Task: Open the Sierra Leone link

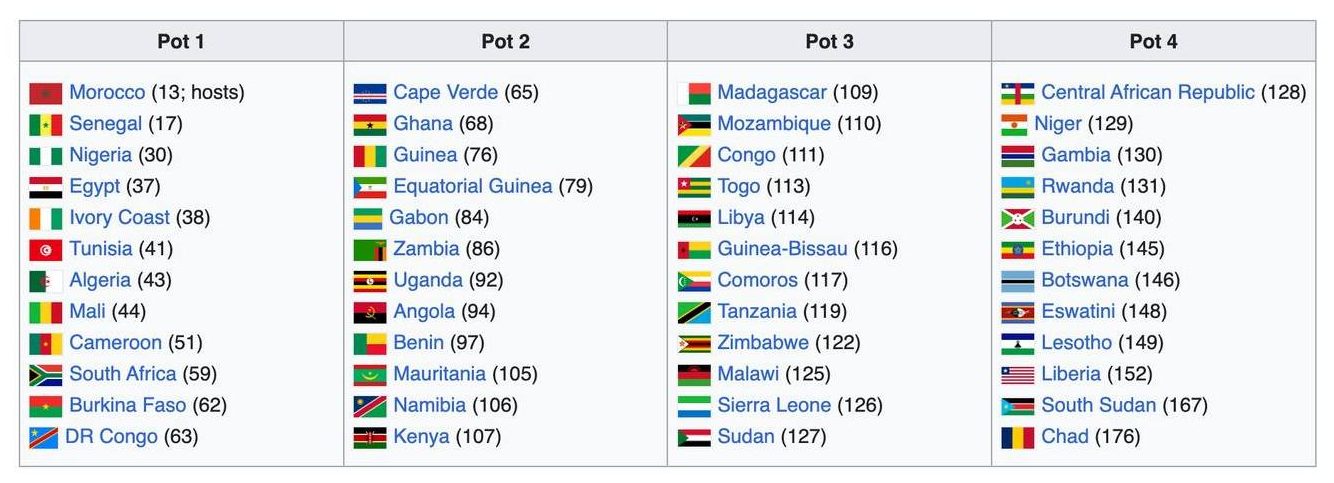Action: click(774, 405)
